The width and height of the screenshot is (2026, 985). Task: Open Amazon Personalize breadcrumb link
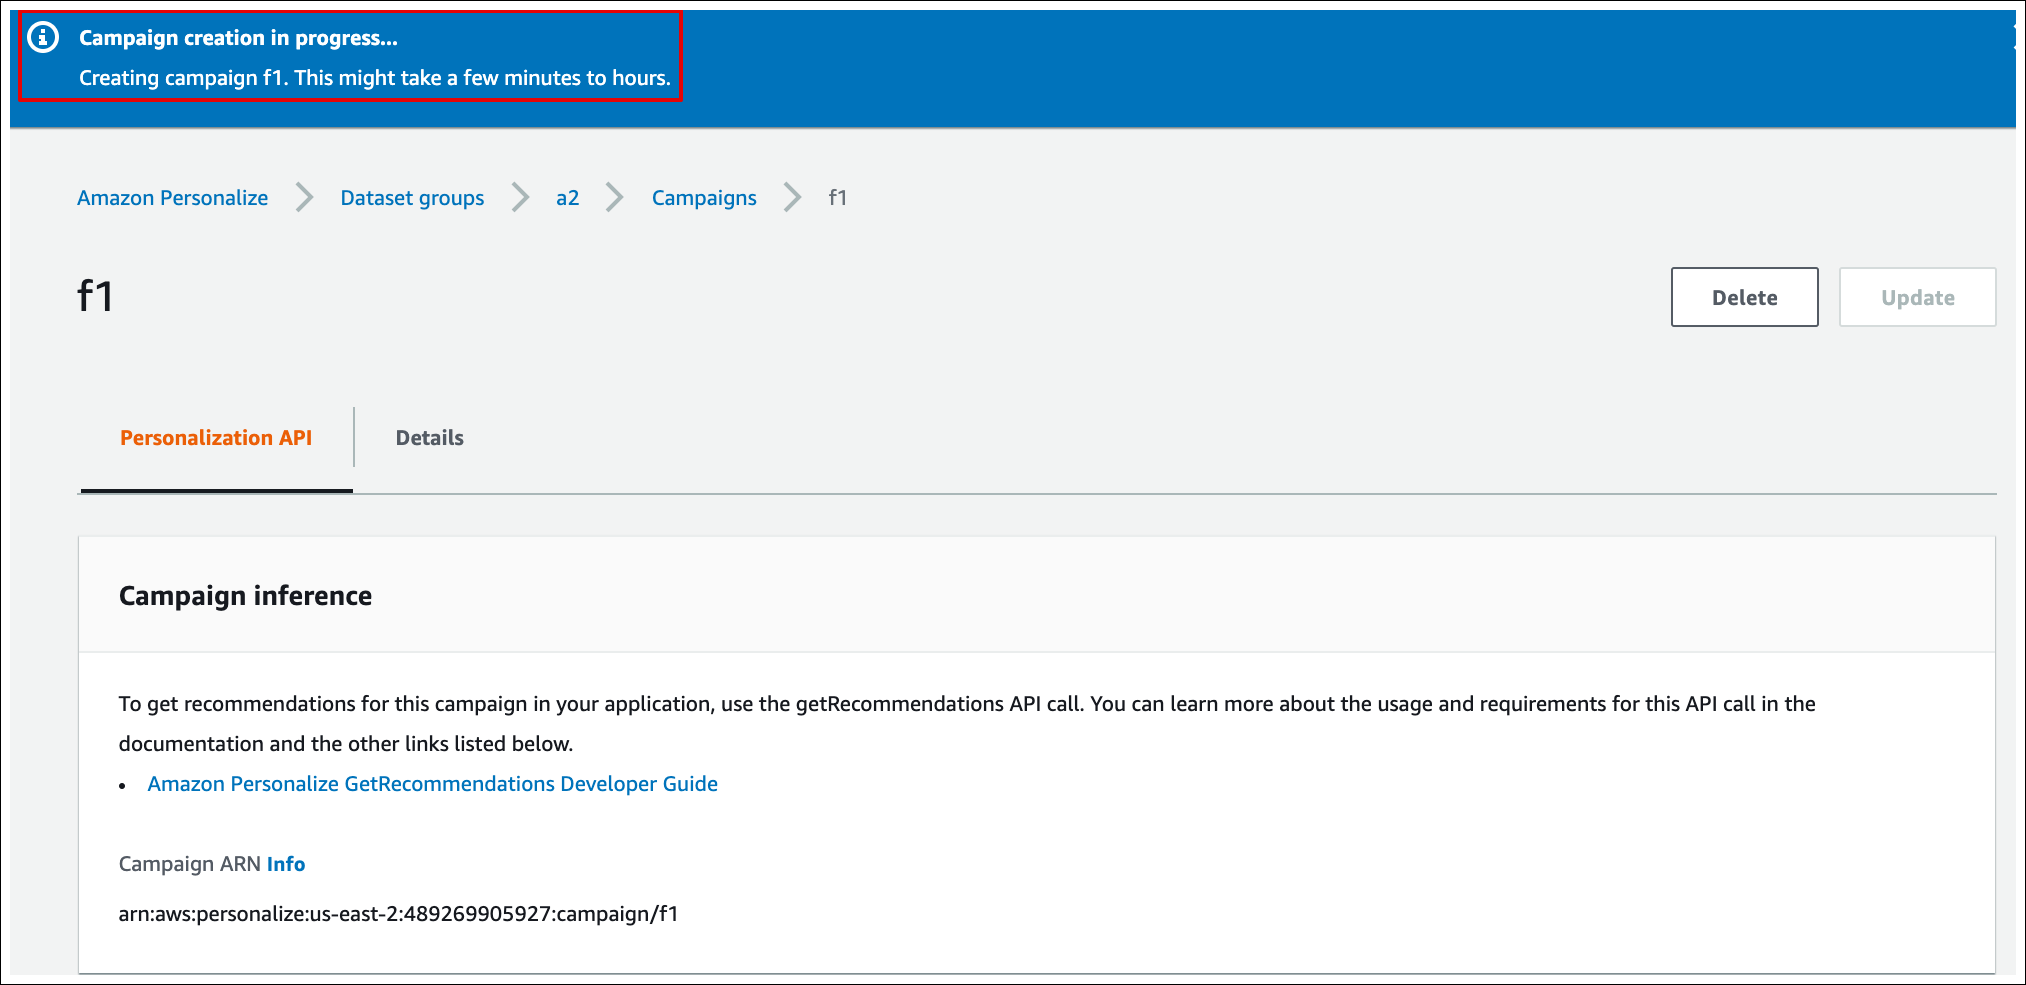click(x=173, y=198)
